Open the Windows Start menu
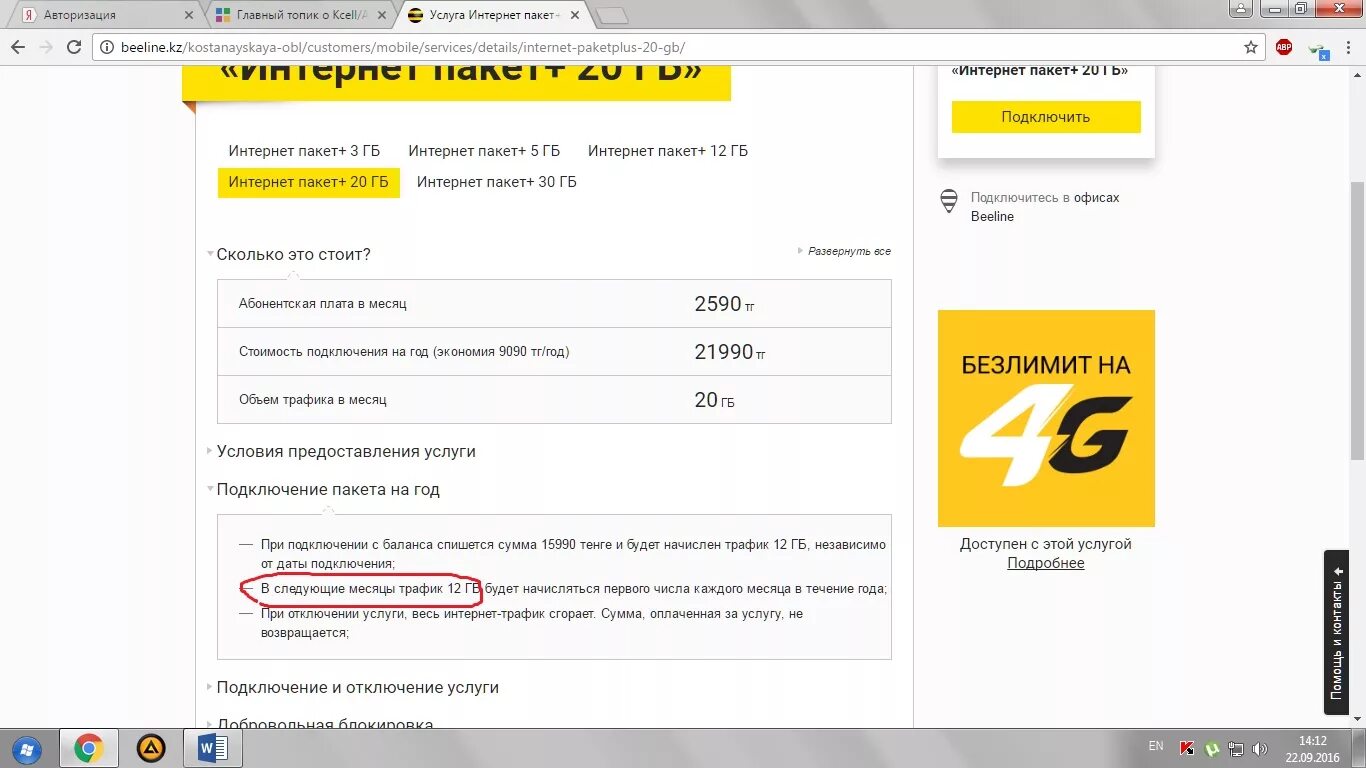The width and height of the screenshot is (1366, 768). click(26, 748)
